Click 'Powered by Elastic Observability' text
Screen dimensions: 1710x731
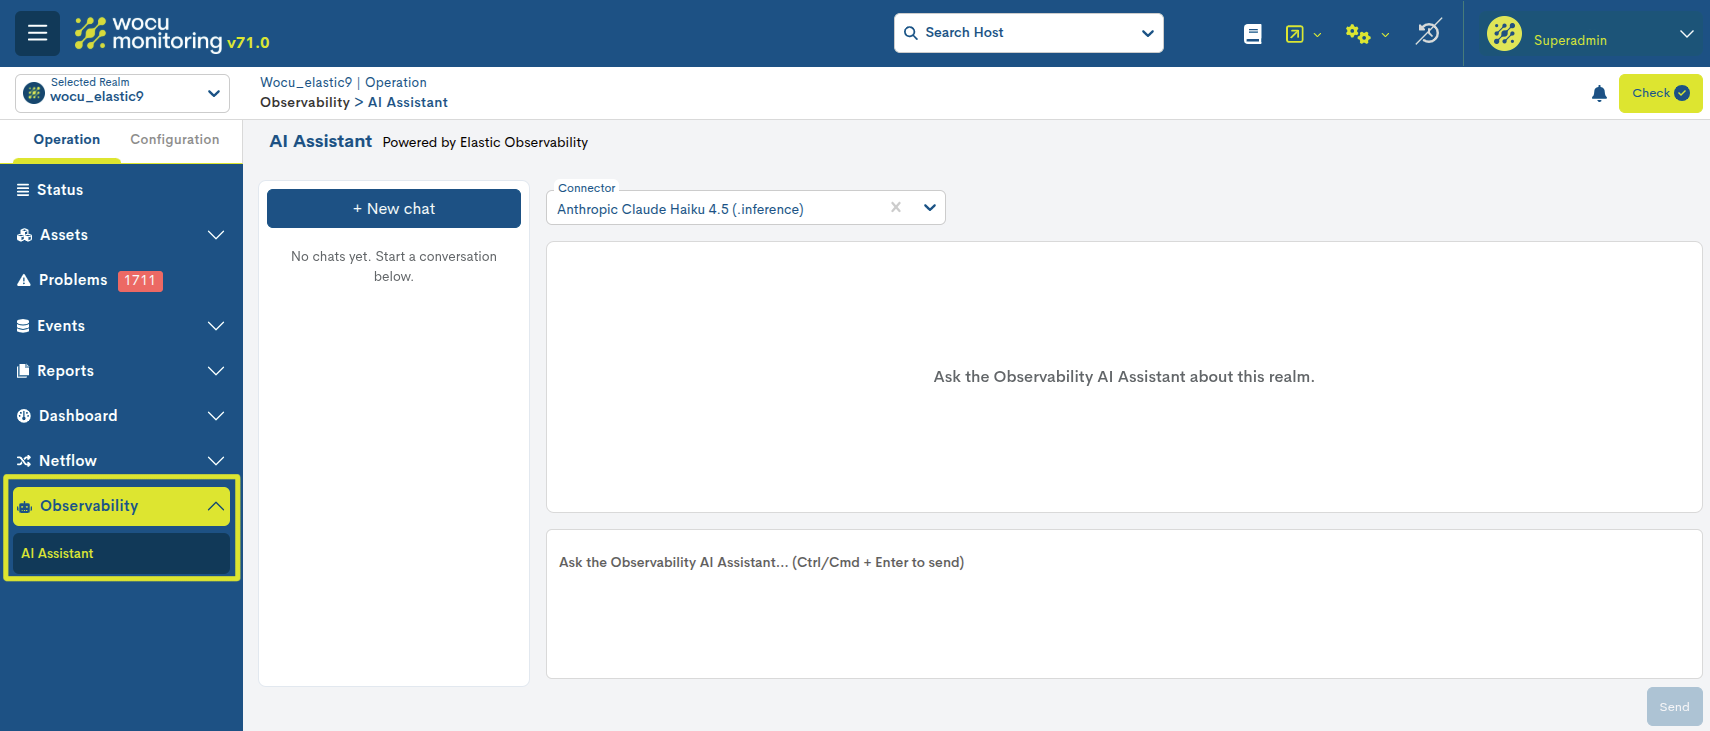(485, 143)
